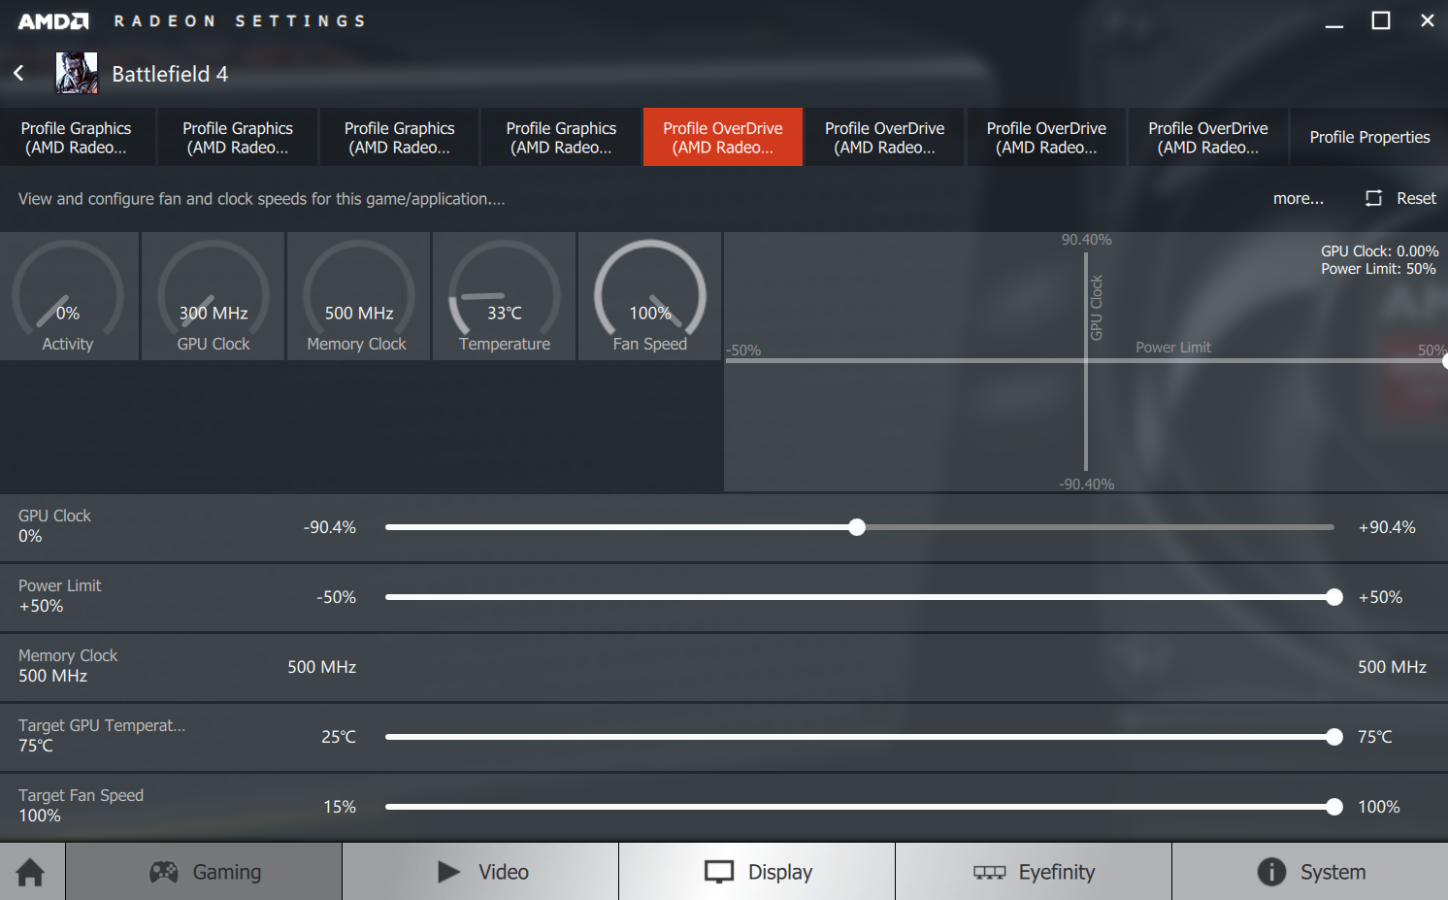The height and width of the screenshot is (900, 1448).
Task: Click the Temperature gauge
Action: click(504, 297)
